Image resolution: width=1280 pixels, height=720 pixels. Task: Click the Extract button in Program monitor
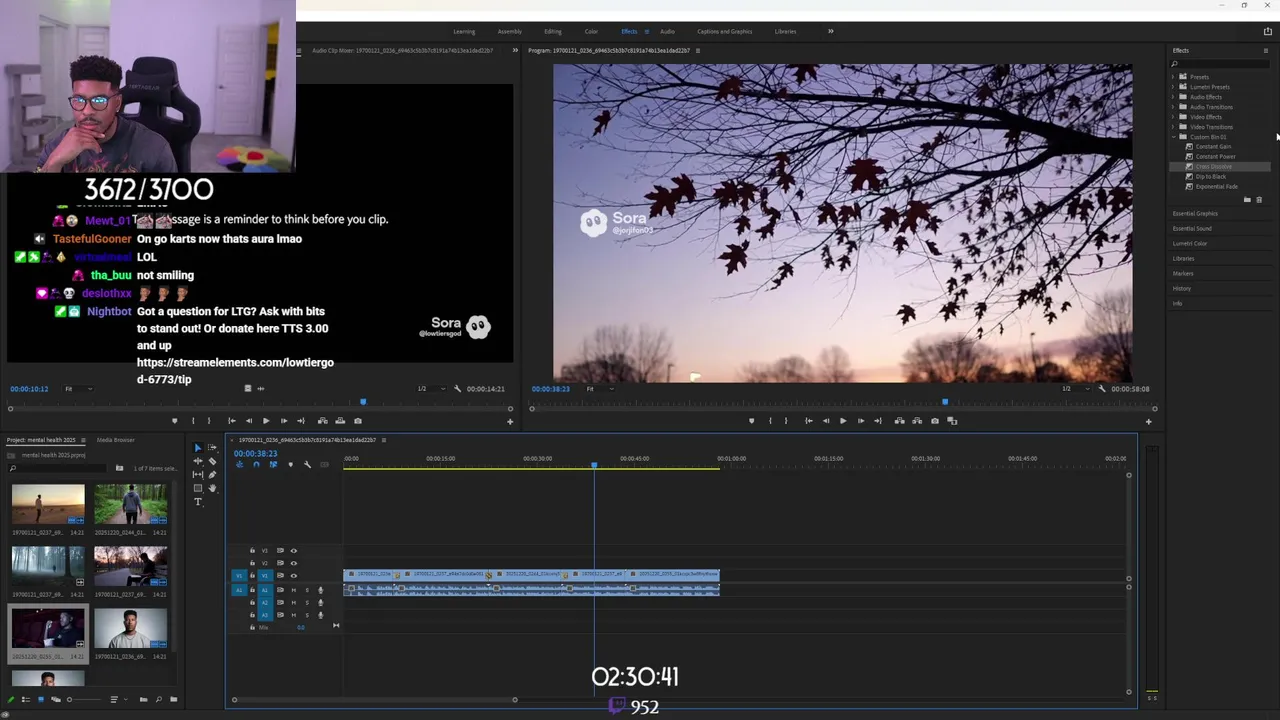point(917,421)
